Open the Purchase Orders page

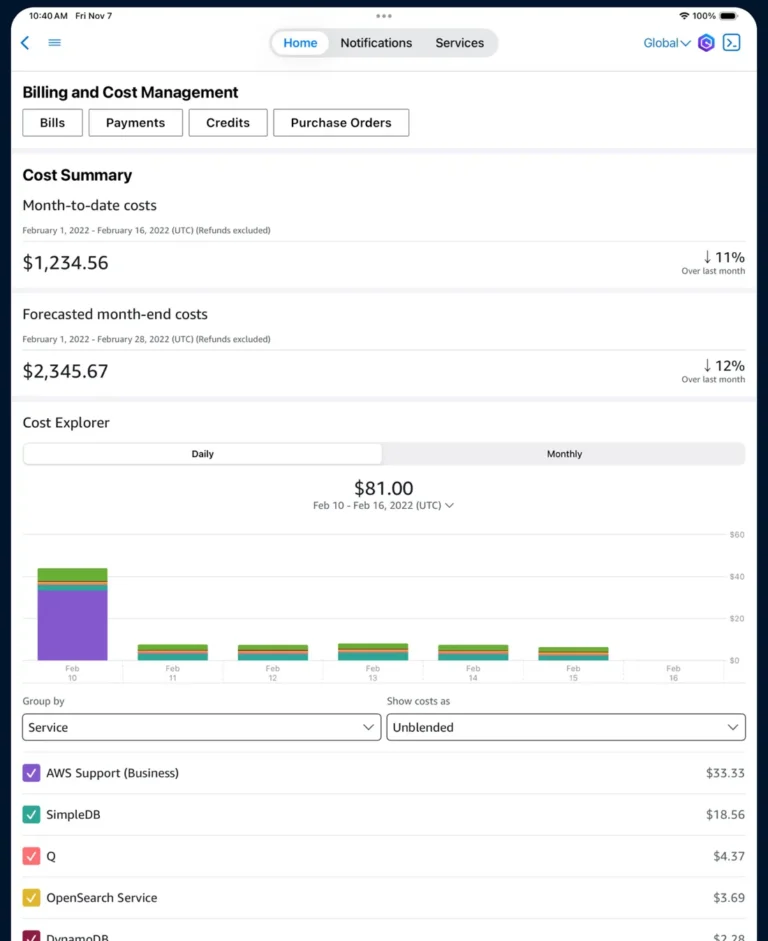tap(341, 122)
